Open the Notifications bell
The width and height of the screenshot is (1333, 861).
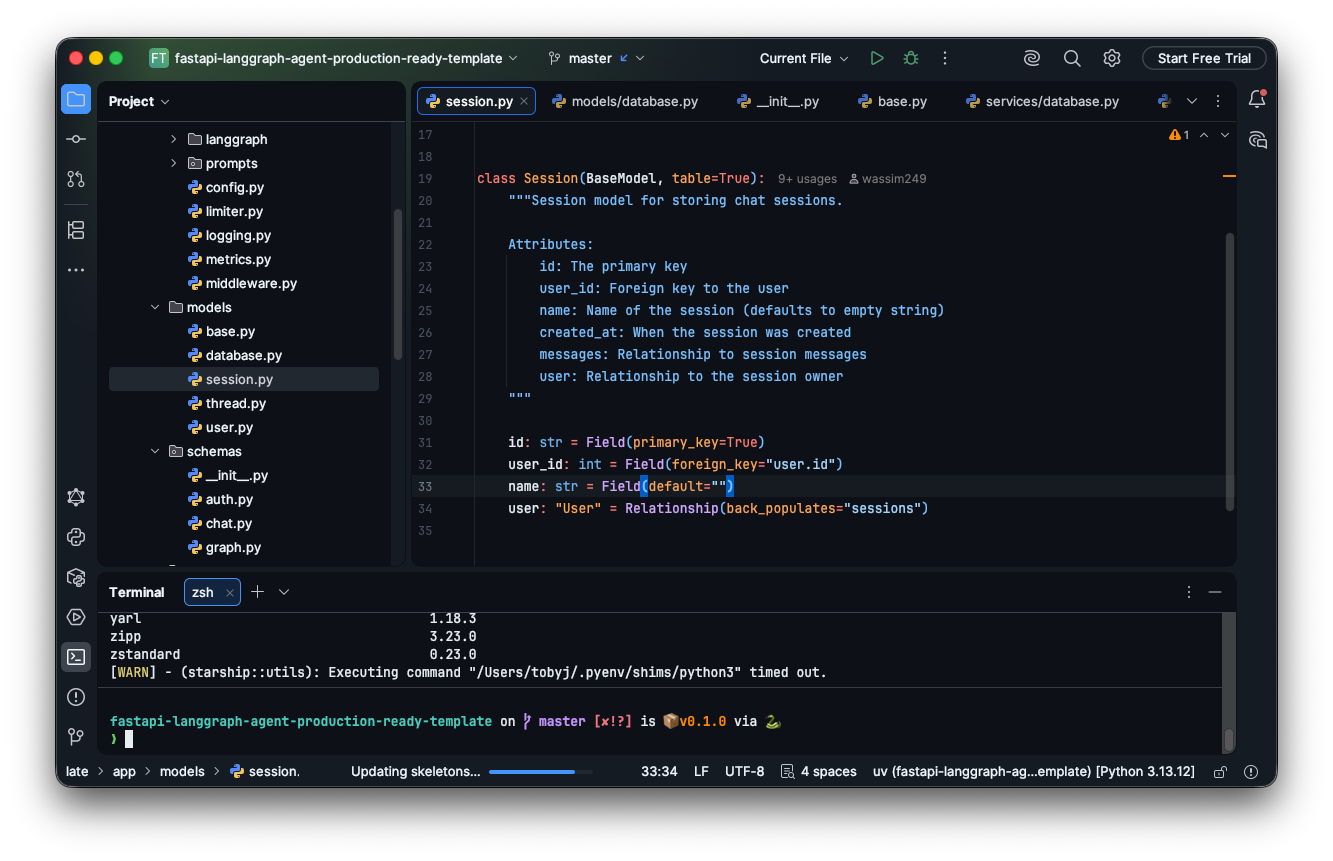point(1258,99)
